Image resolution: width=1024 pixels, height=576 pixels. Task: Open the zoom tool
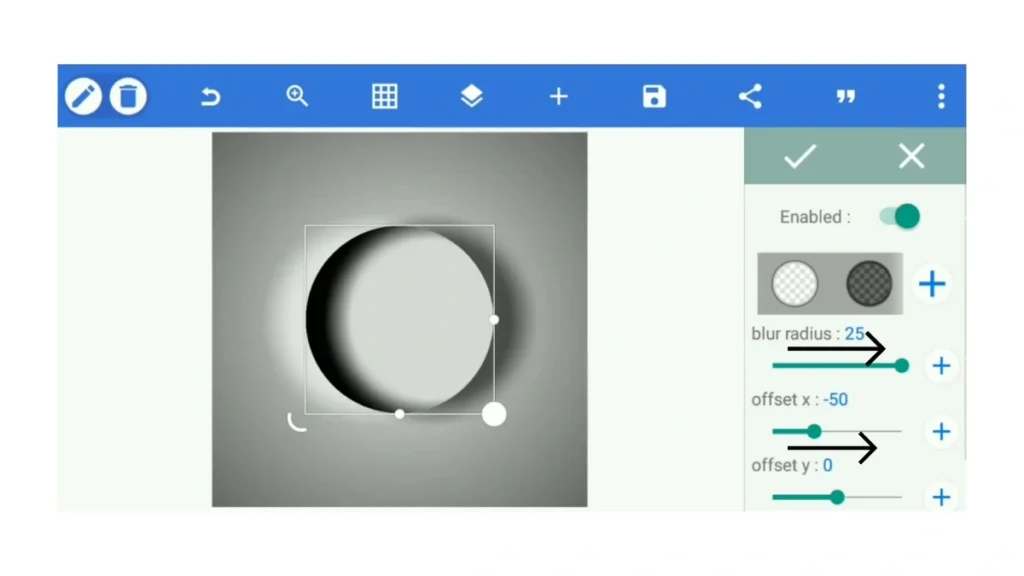coord(297,96)
